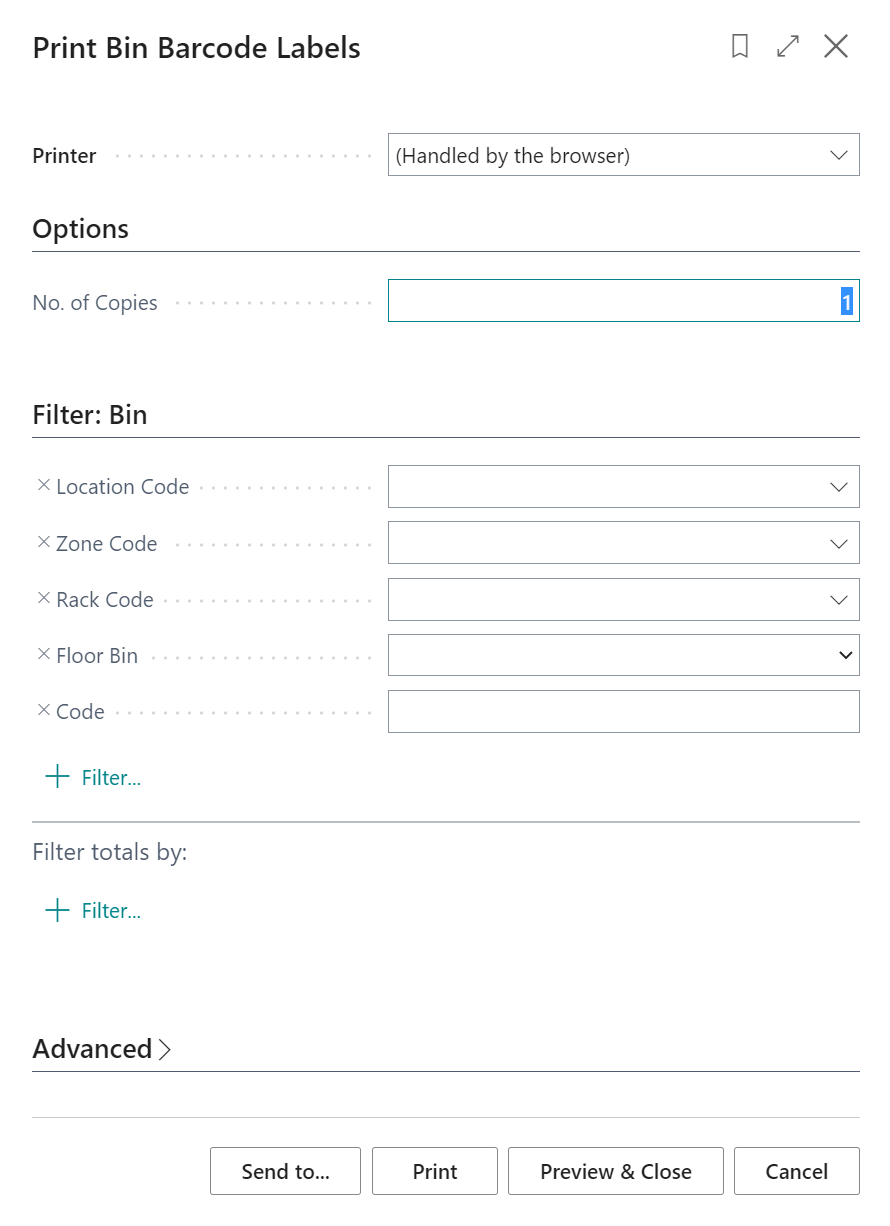Click the Send to... button
Image resolution: width=890 pixels, height=1226 pixels.
[285, 1171]
